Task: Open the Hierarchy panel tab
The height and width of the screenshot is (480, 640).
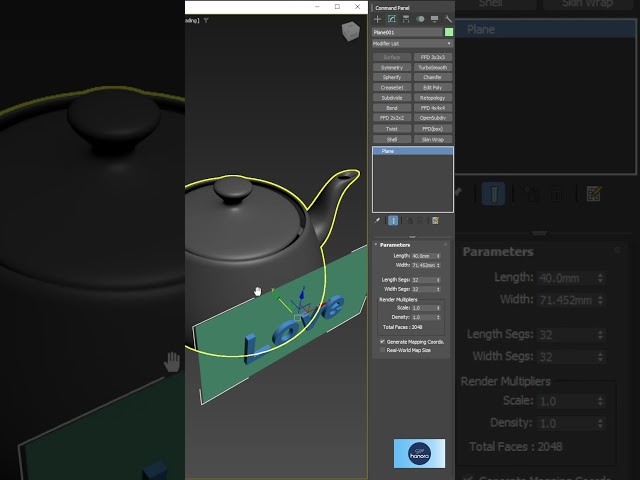Action: 406,19
